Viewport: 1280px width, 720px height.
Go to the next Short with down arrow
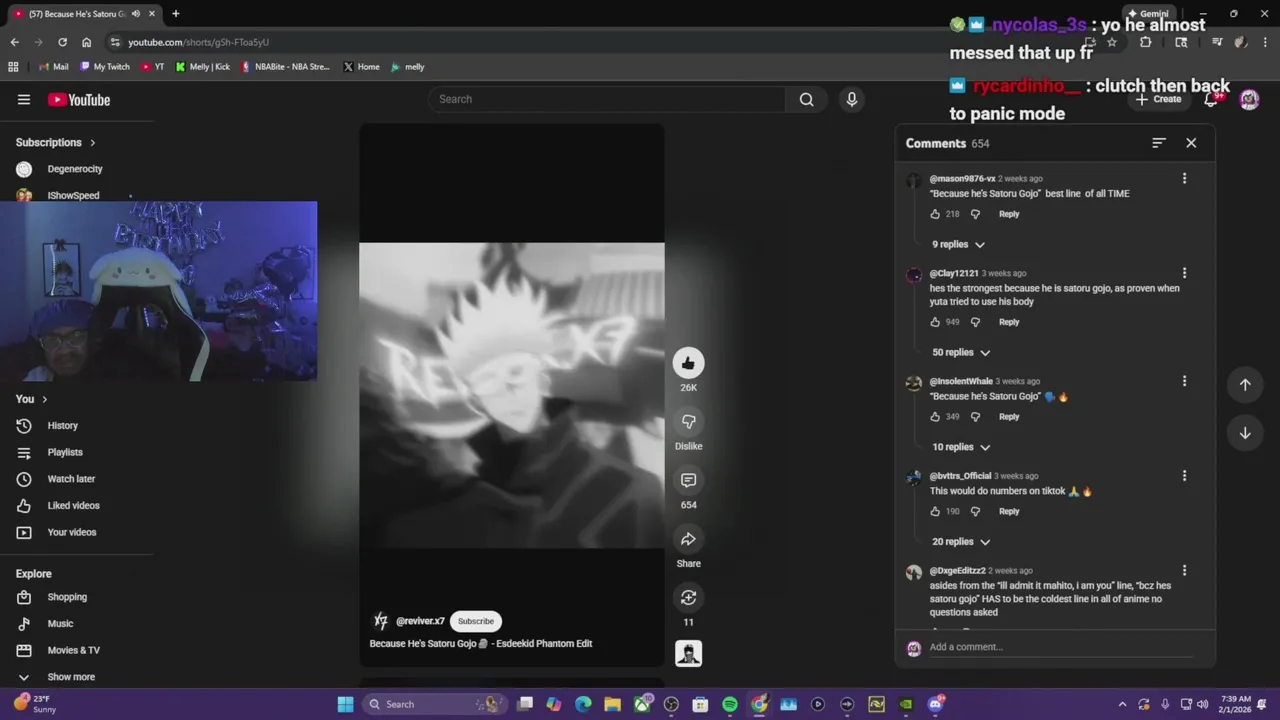pos(1245,433)
